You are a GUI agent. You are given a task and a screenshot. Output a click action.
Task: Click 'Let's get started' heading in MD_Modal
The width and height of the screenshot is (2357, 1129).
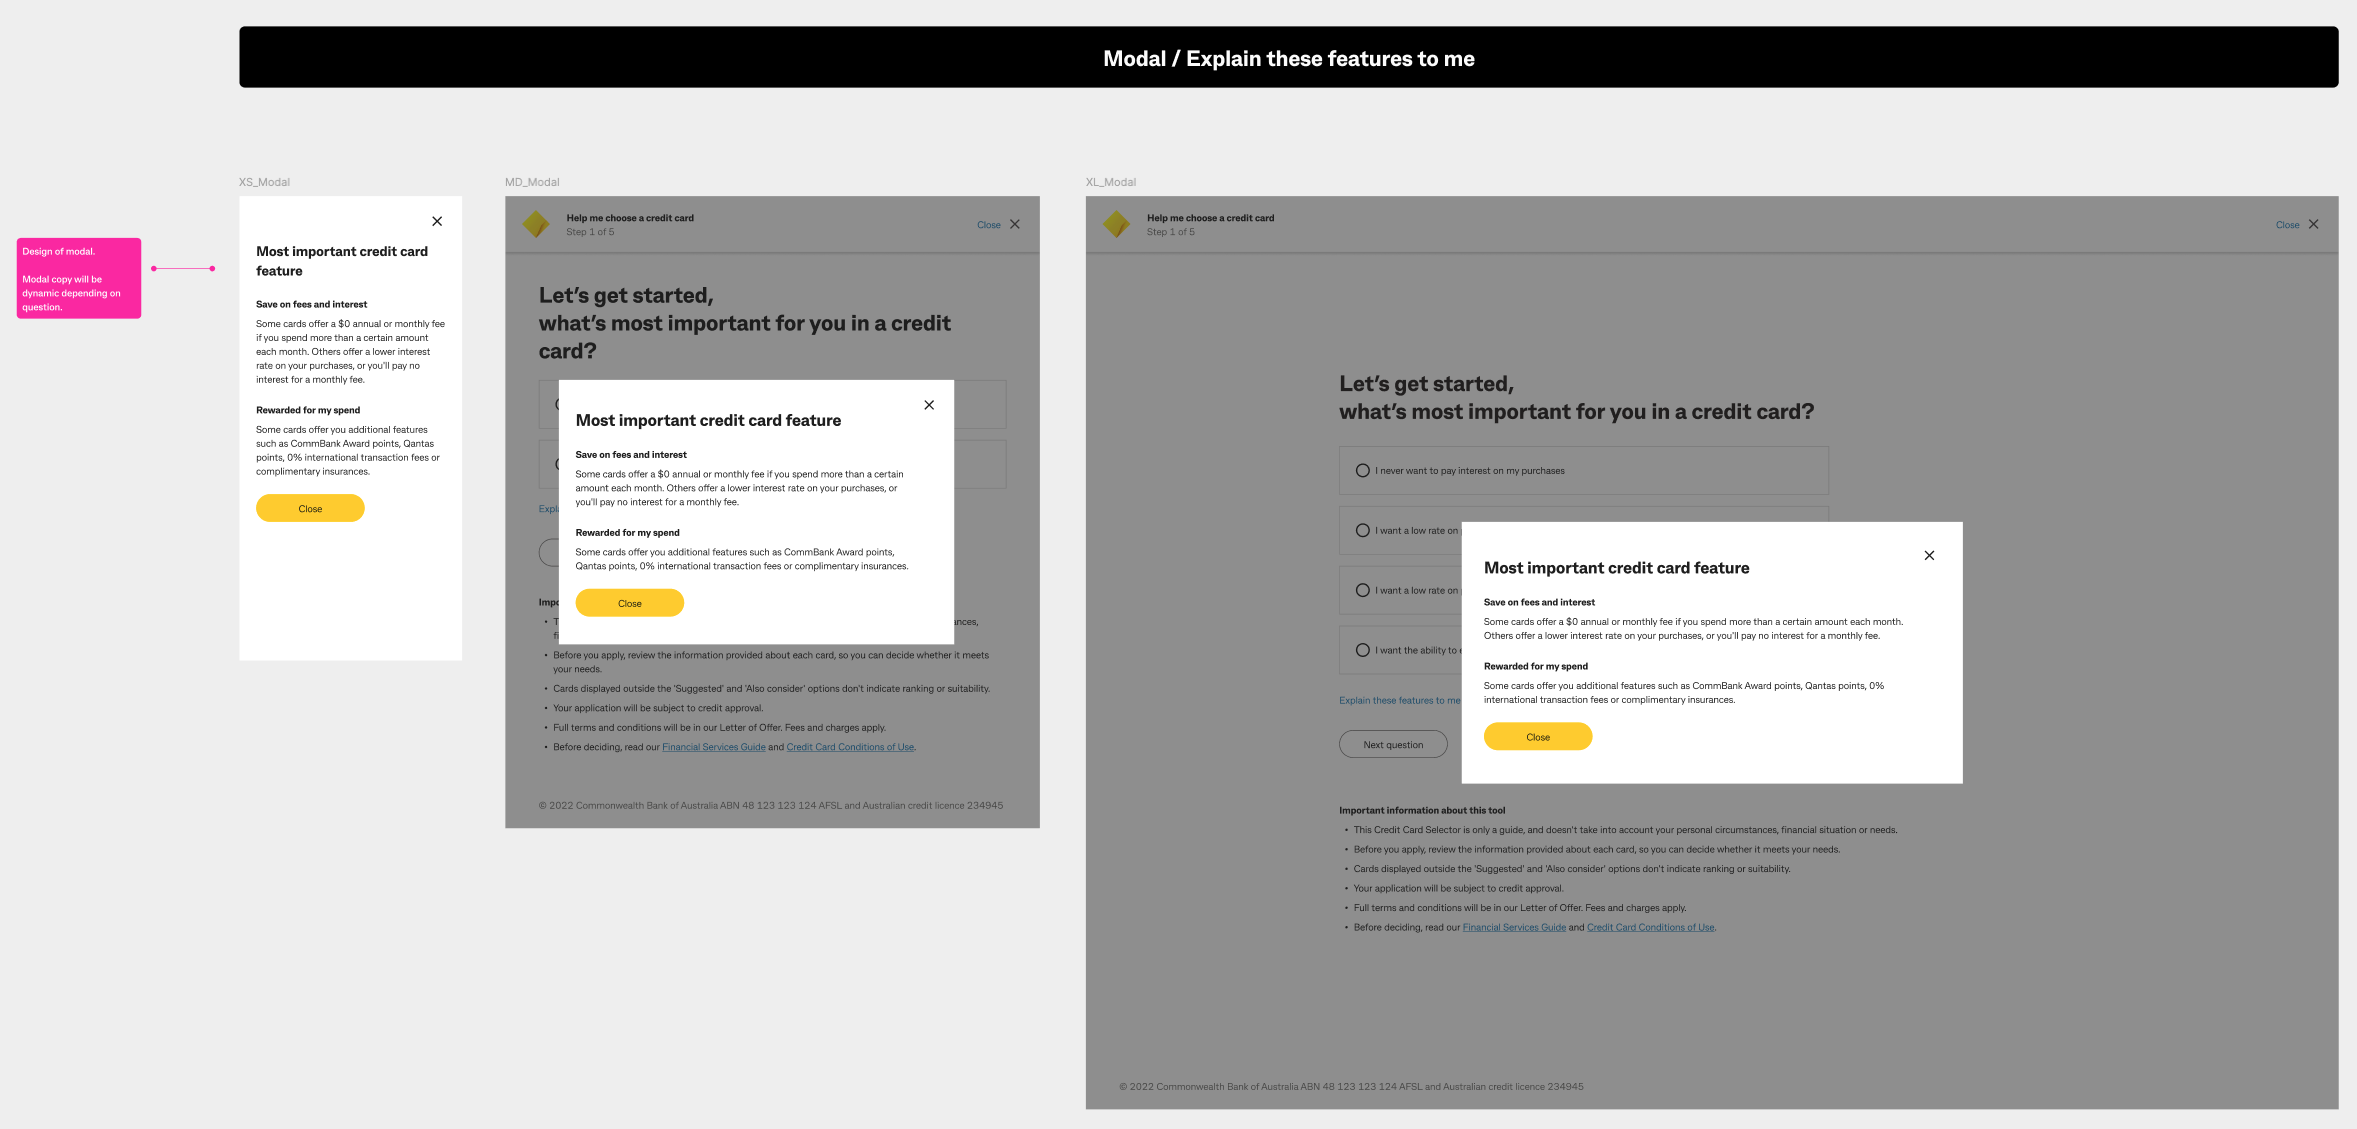745,323
